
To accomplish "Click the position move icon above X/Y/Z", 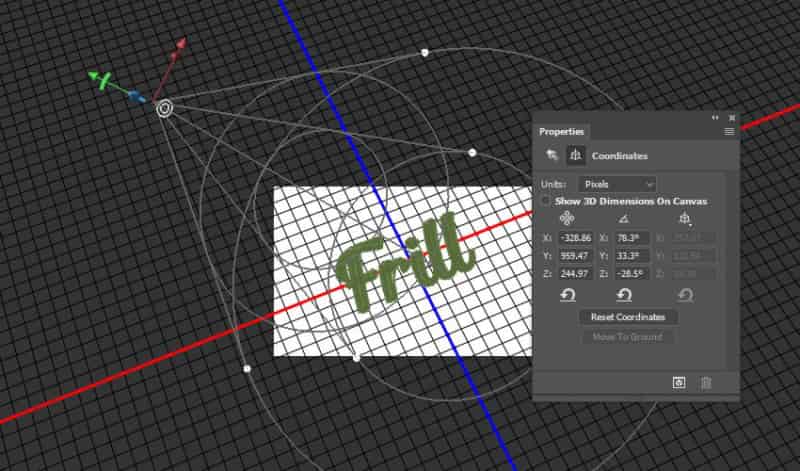I will pyautogui.click(x=567, y=218).
